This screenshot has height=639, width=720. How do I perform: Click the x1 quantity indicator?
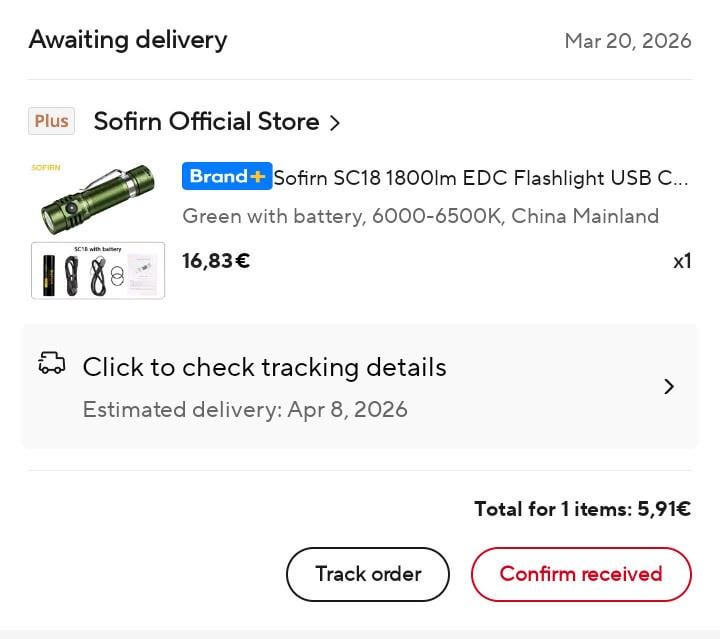point(682,262)
